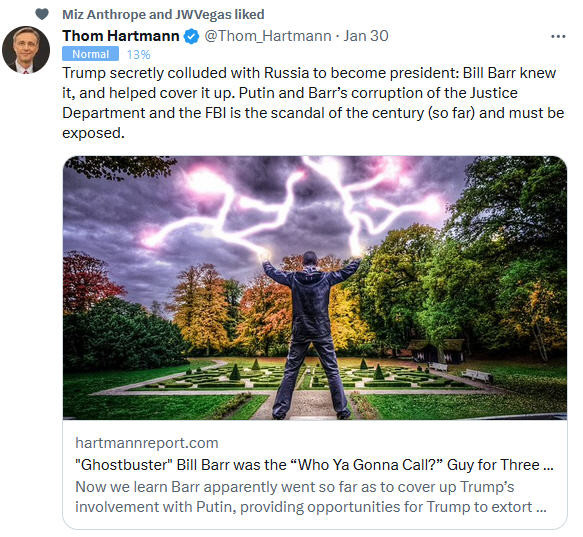
Task: Click the Jan 30 timestamp
Action: point(366,36)
